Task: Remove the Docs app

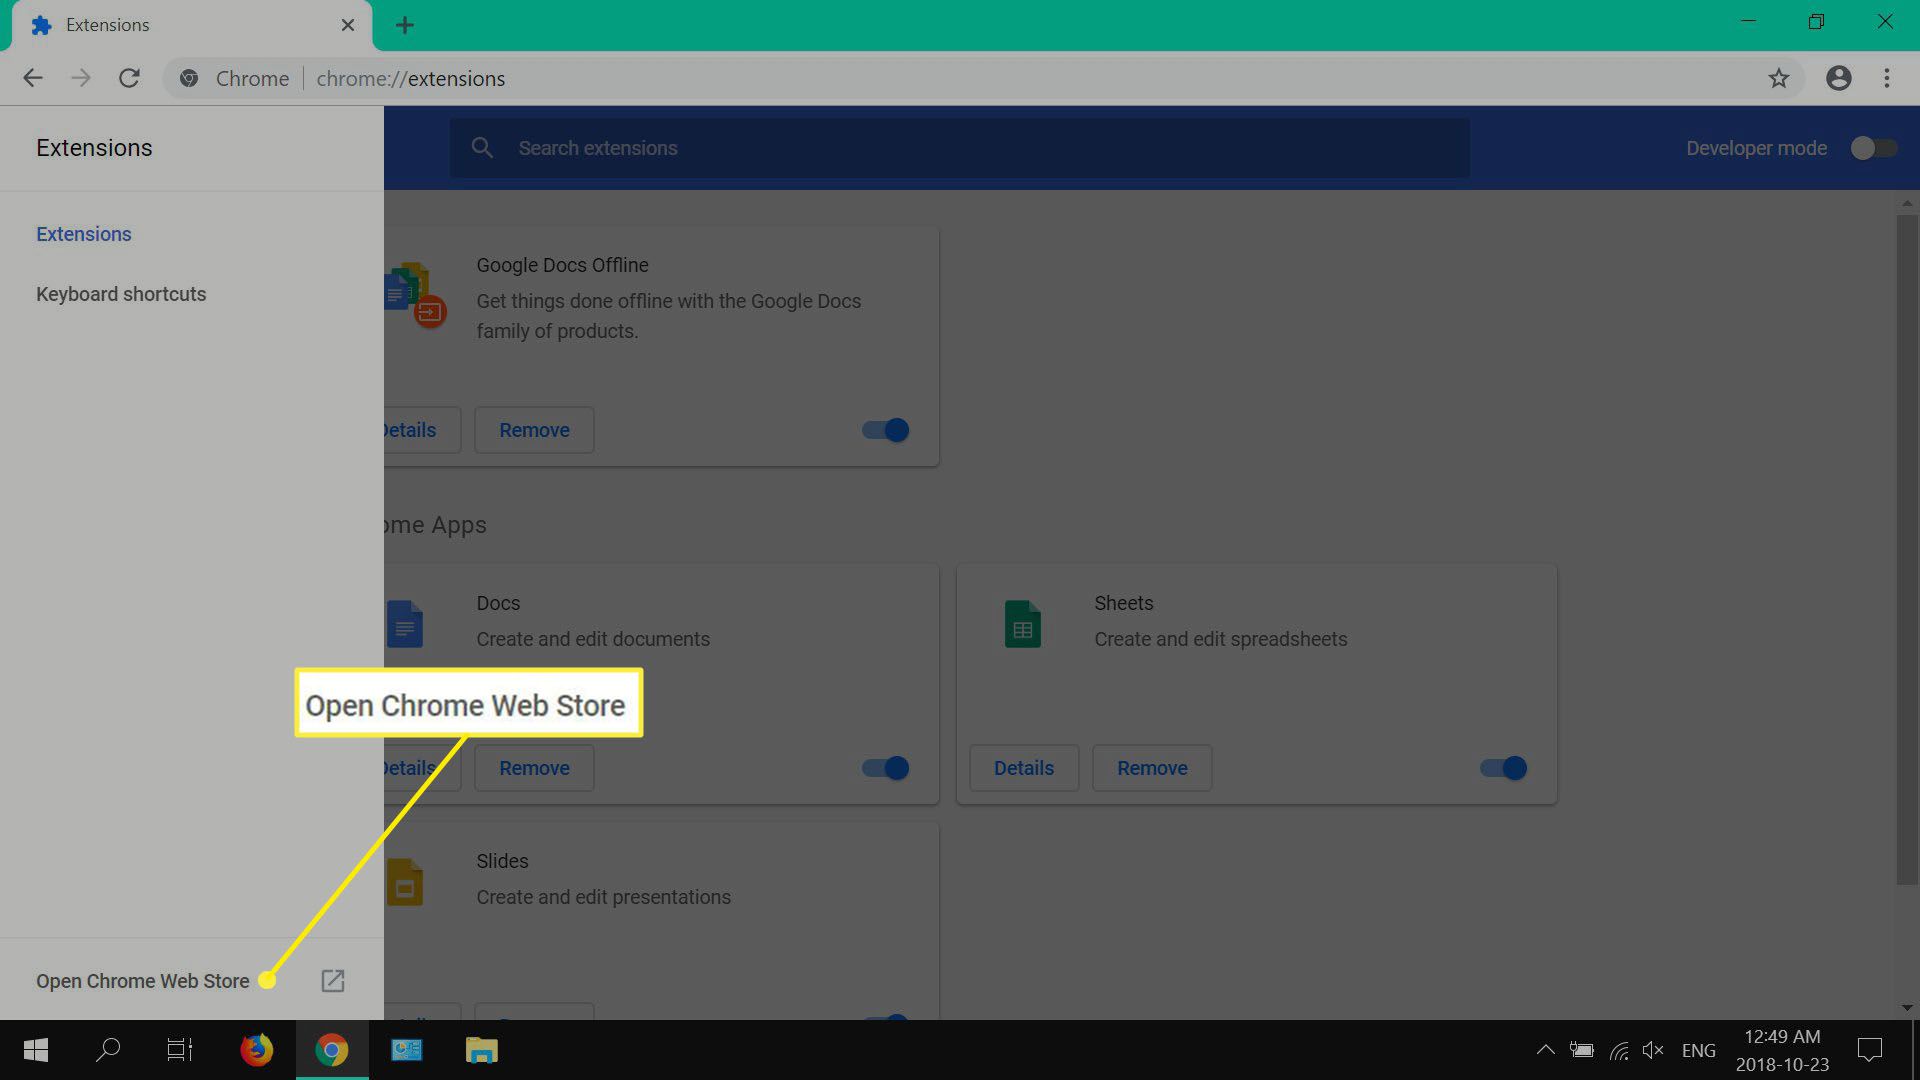Action: point(534,768)
